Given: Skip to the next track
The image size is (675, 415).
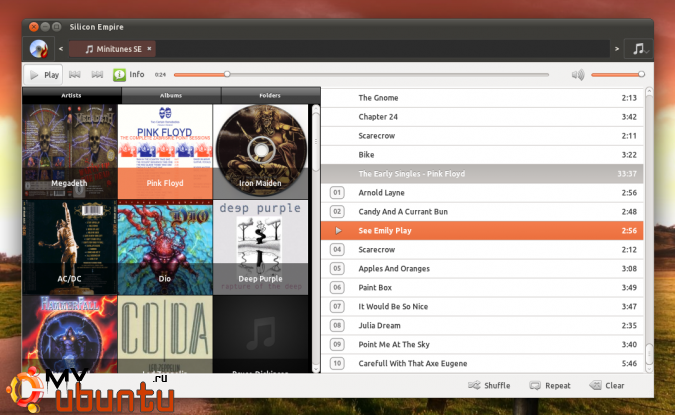Looking at the screenshot, I should (x=98, y=74).
